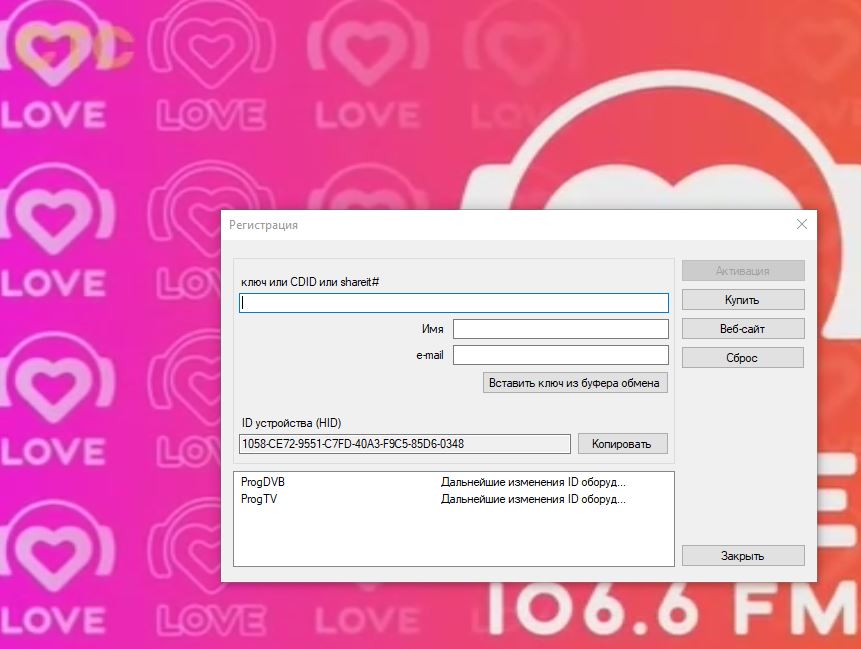
Task: Click the CTC Love logo top-left corner
Action: 68,50
